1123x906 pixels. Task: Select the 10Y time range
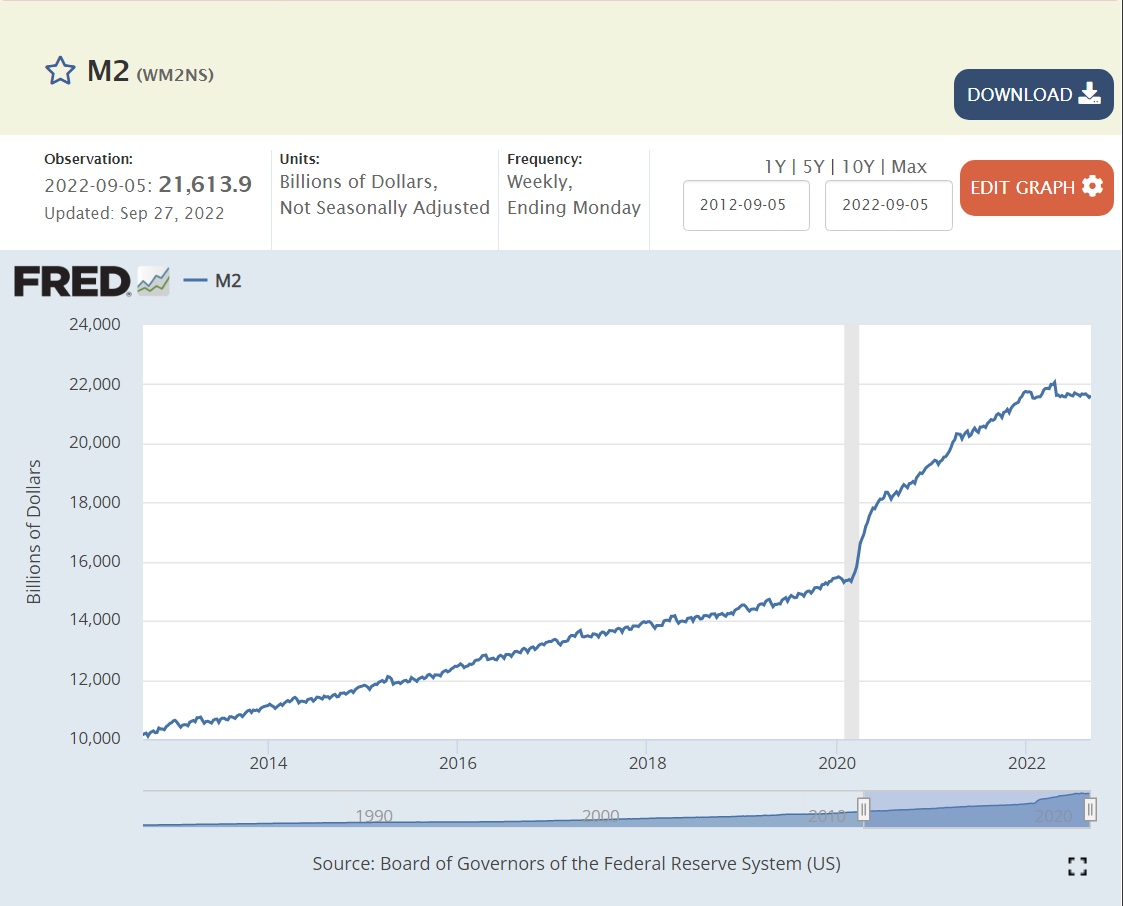pyautogui.click(x=858, y=167)
